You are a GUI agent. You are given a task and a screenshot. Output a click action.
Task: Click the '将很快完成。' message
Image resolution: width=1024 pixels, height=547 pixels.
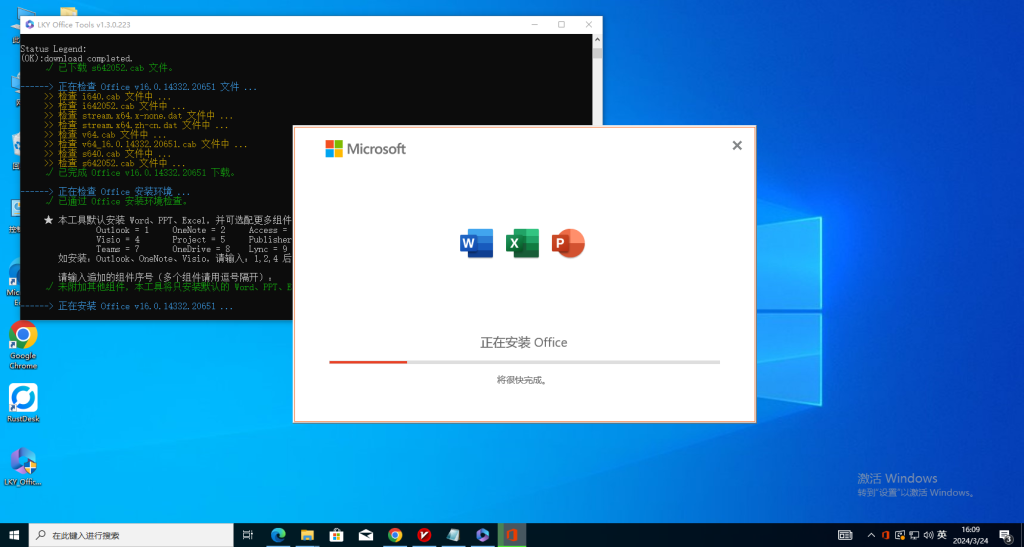(522, 380)
